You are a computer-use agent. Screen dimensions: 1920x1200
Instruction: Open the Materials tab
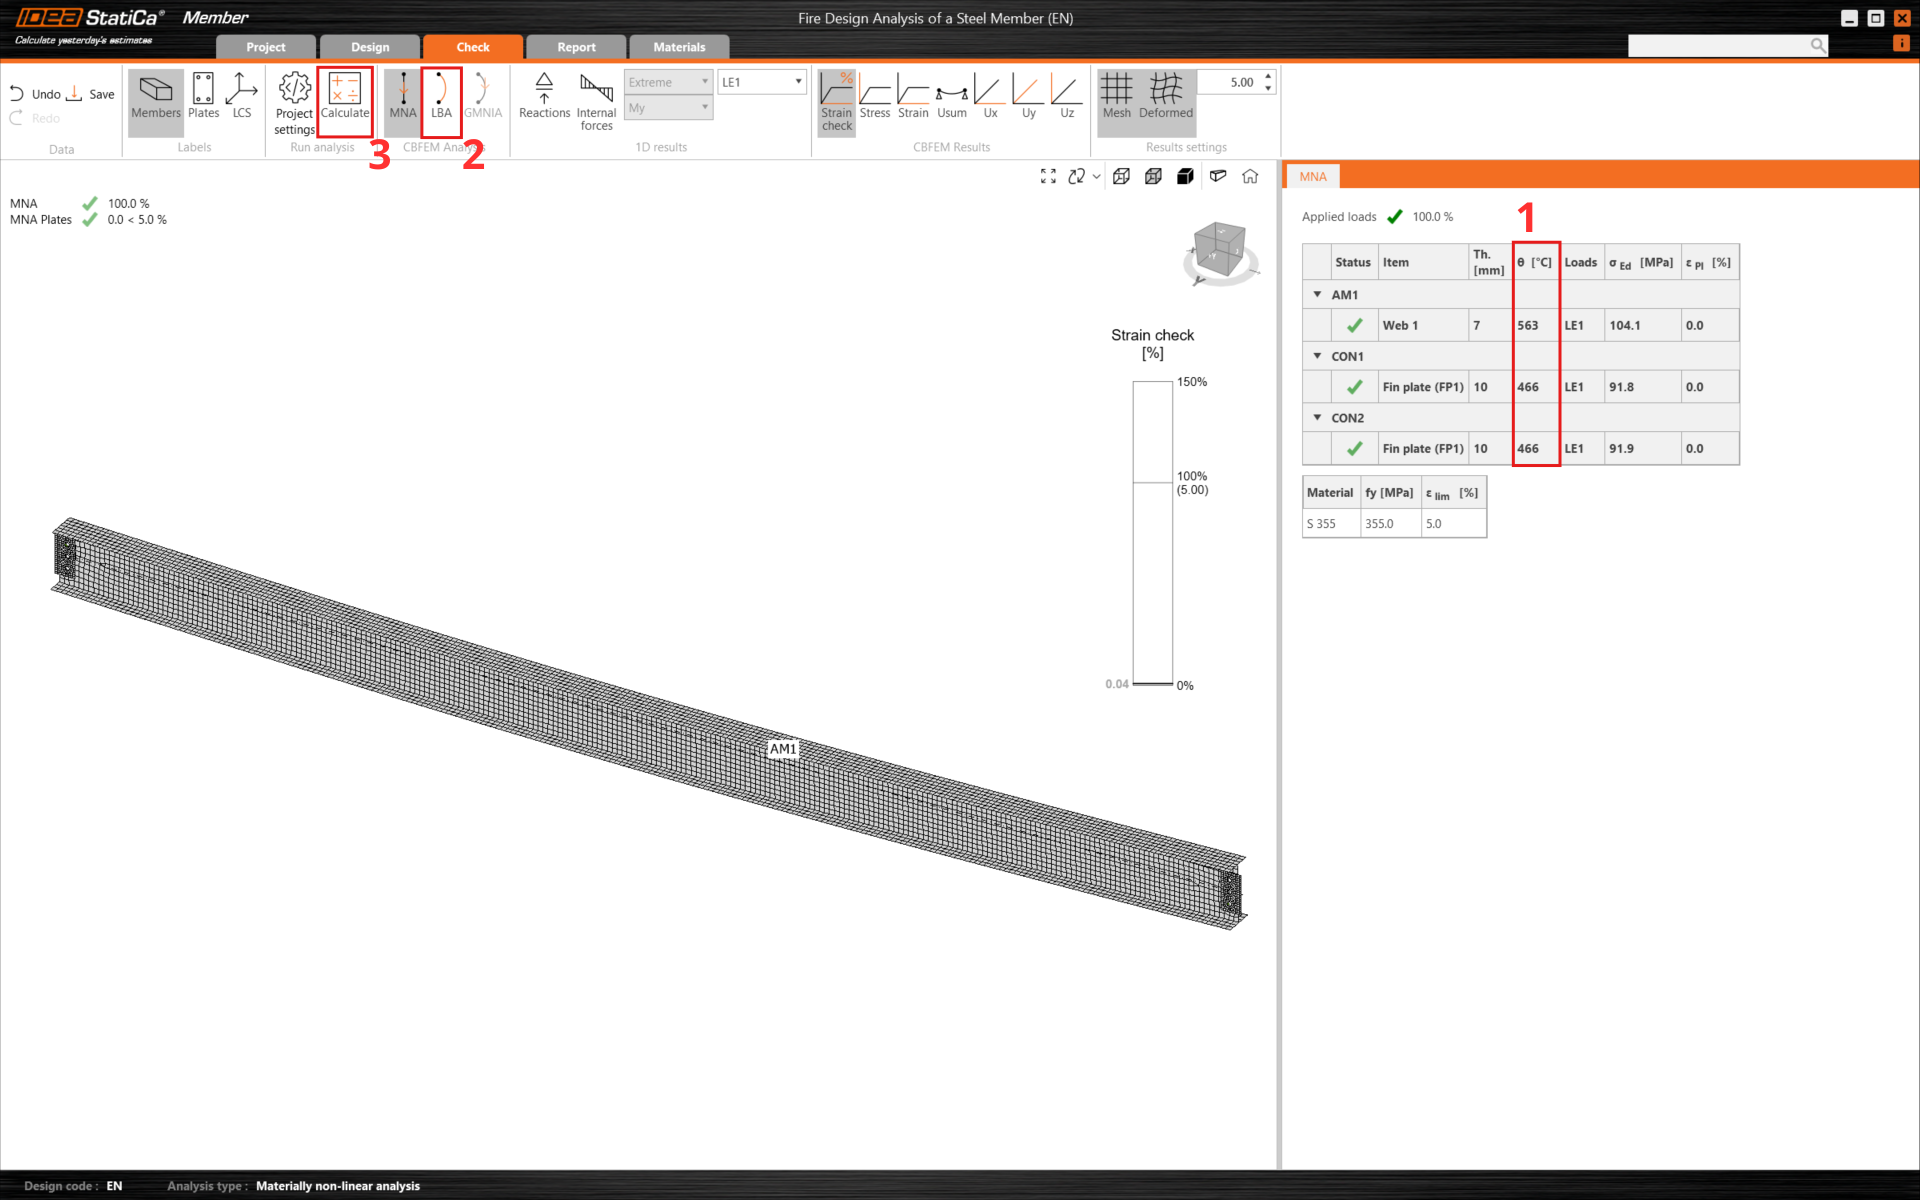(x=679, y=47)
